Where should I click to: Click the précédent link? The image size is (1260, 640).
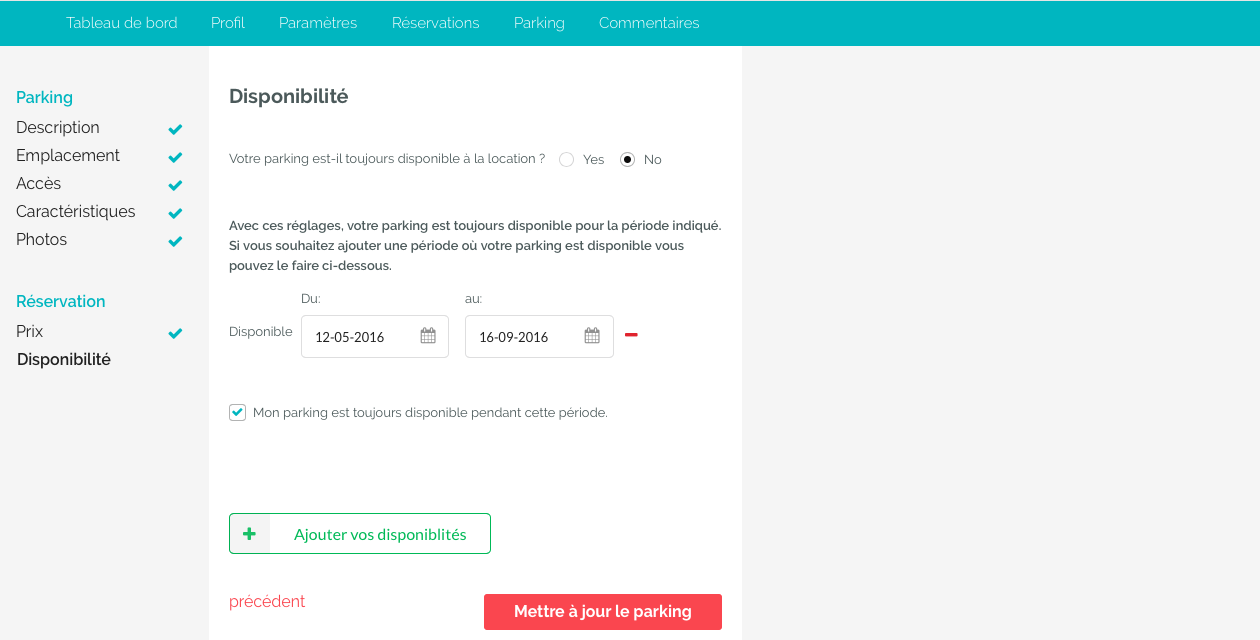tap(267, 601)
